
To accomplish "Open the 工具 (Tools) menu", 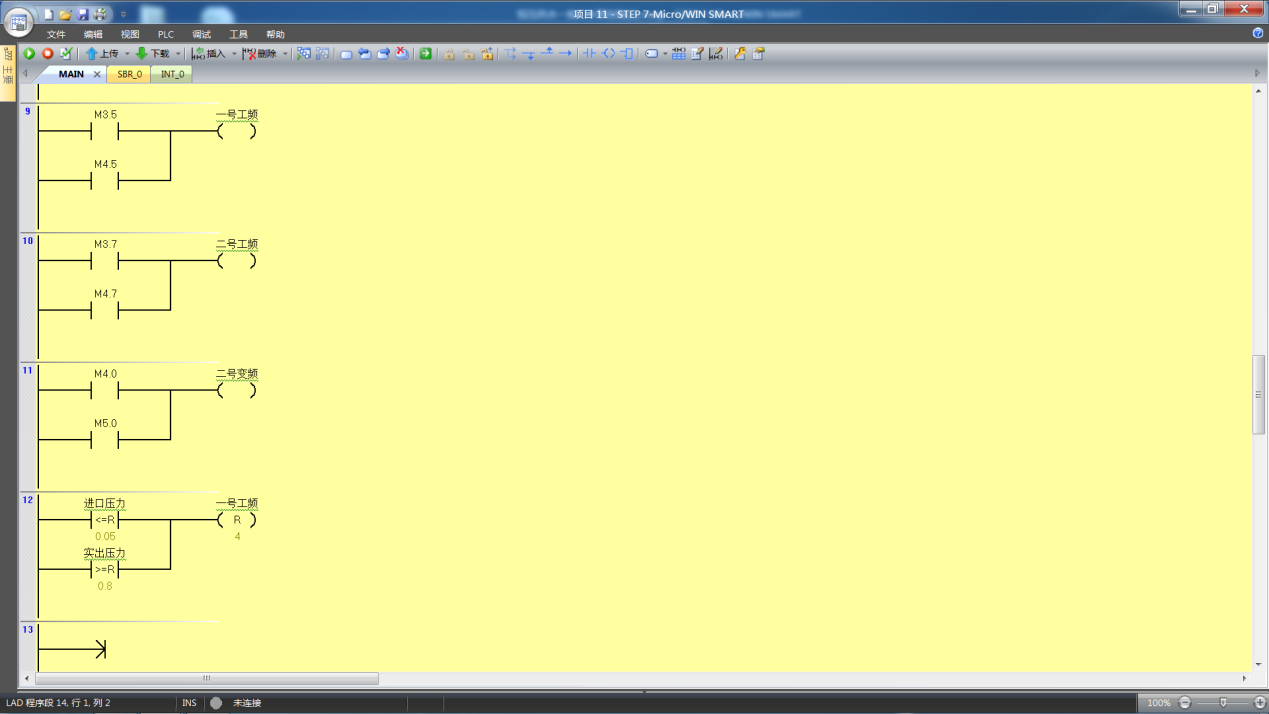I will [238, 34].
